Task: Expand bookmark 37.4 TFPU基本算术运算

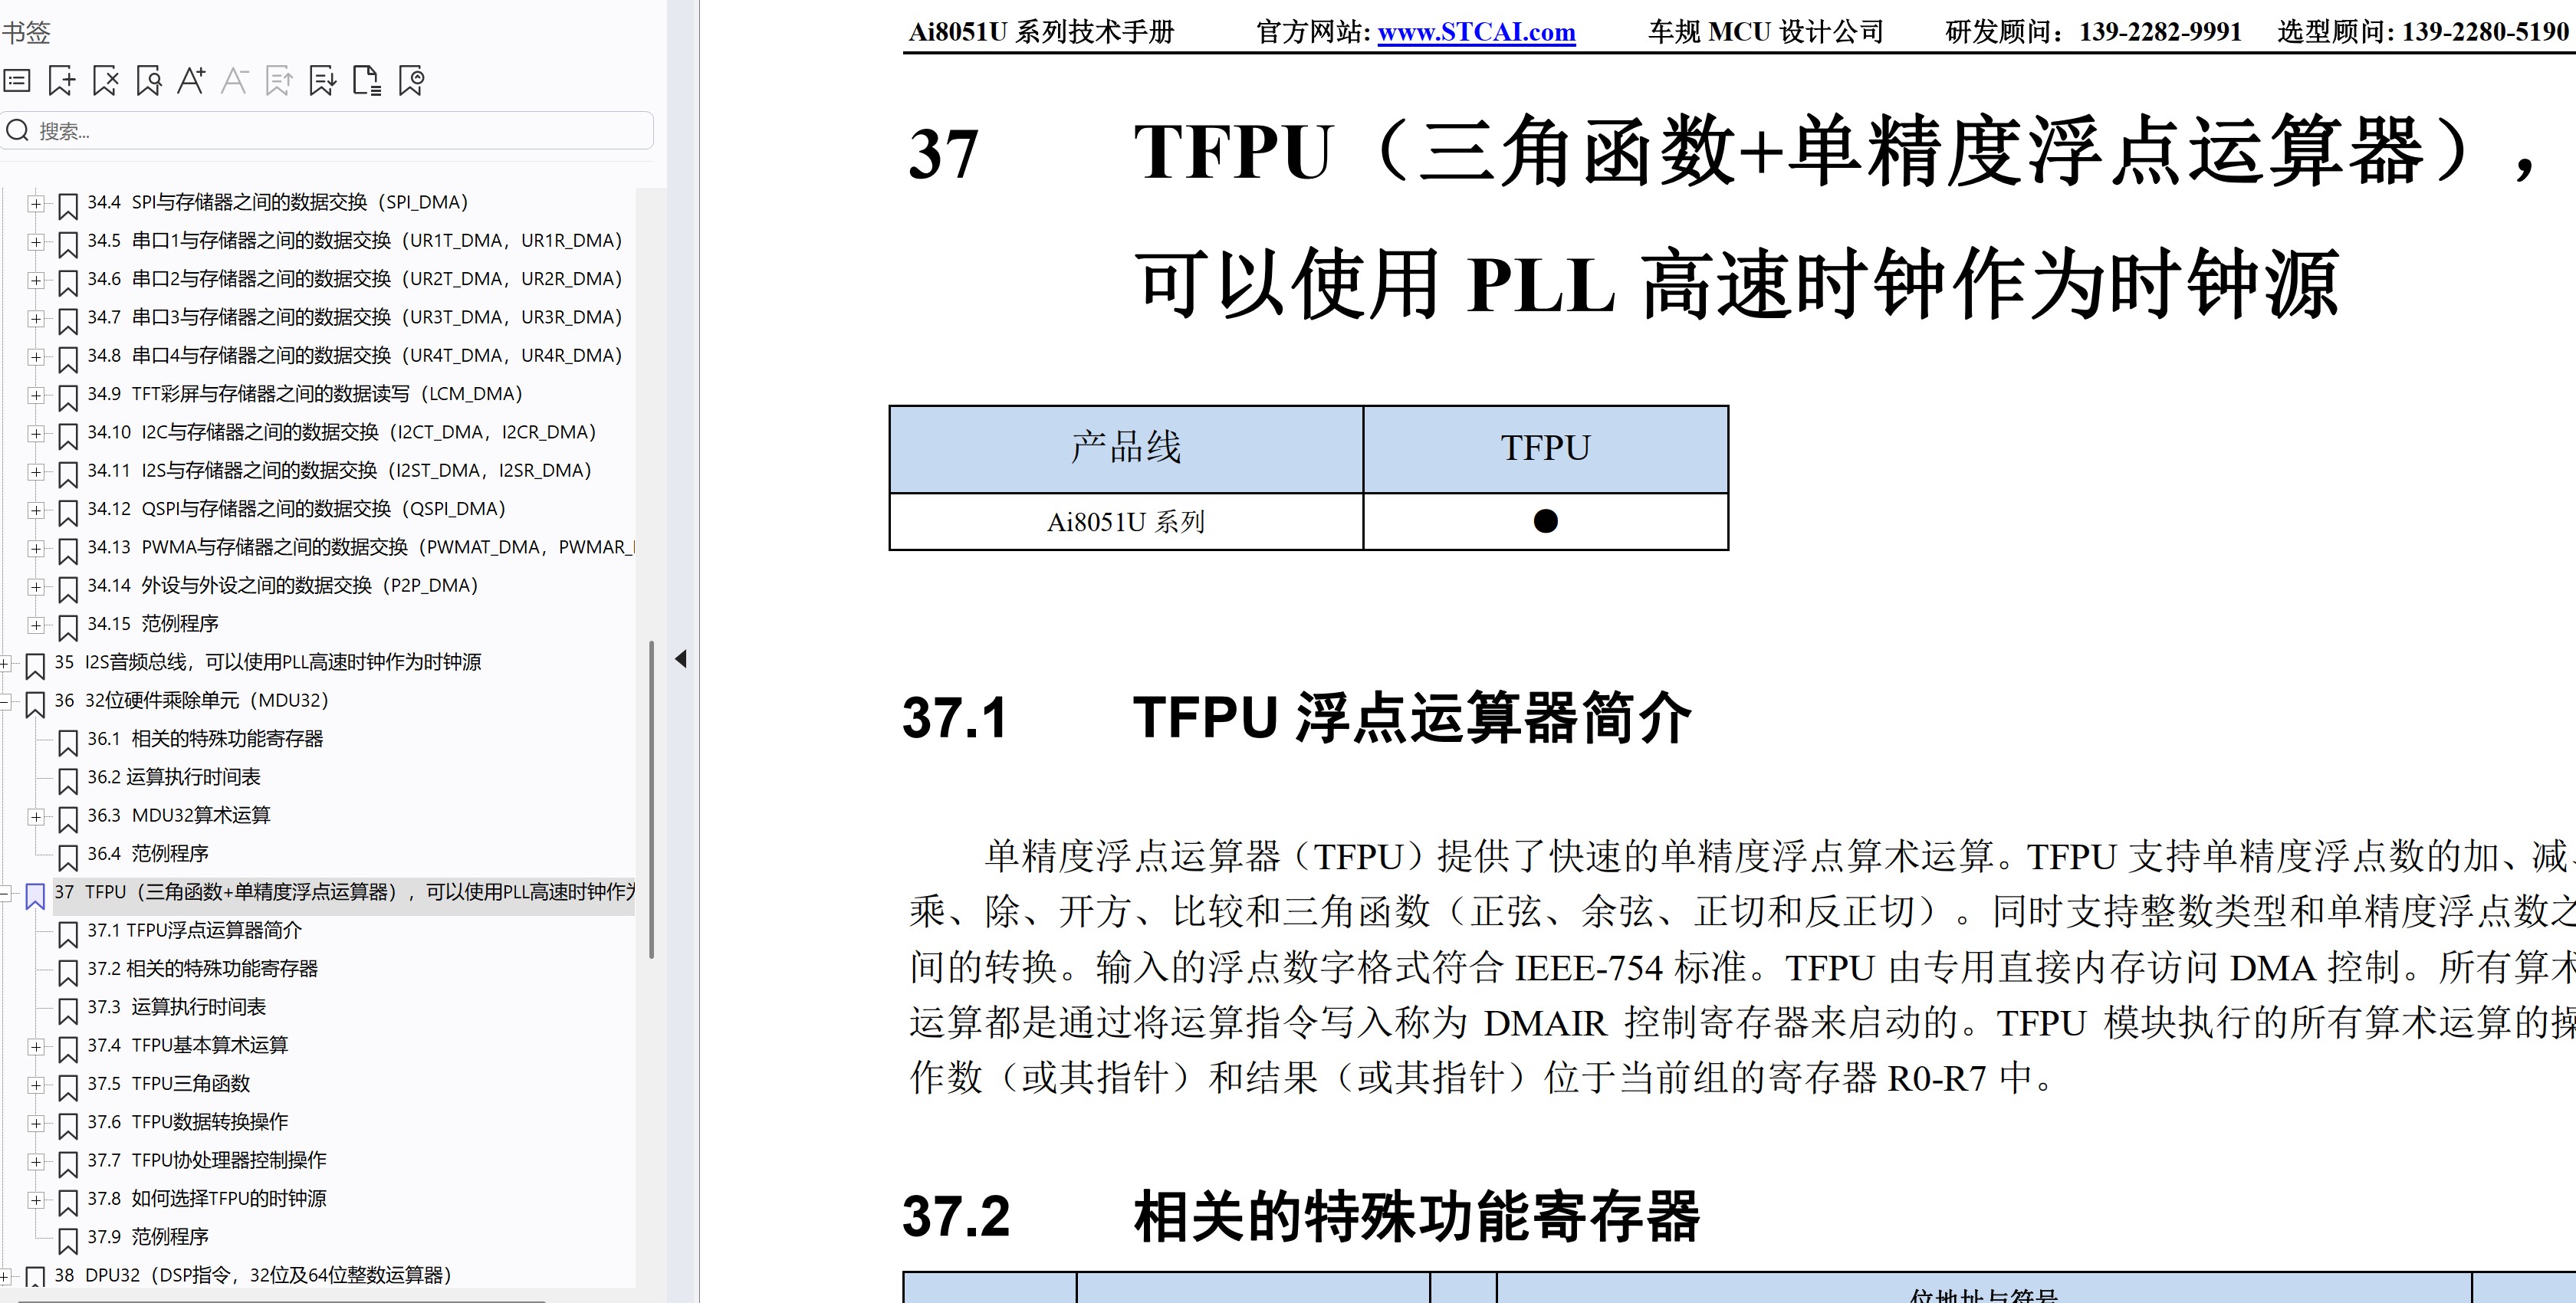Action: pos(36,1047)
